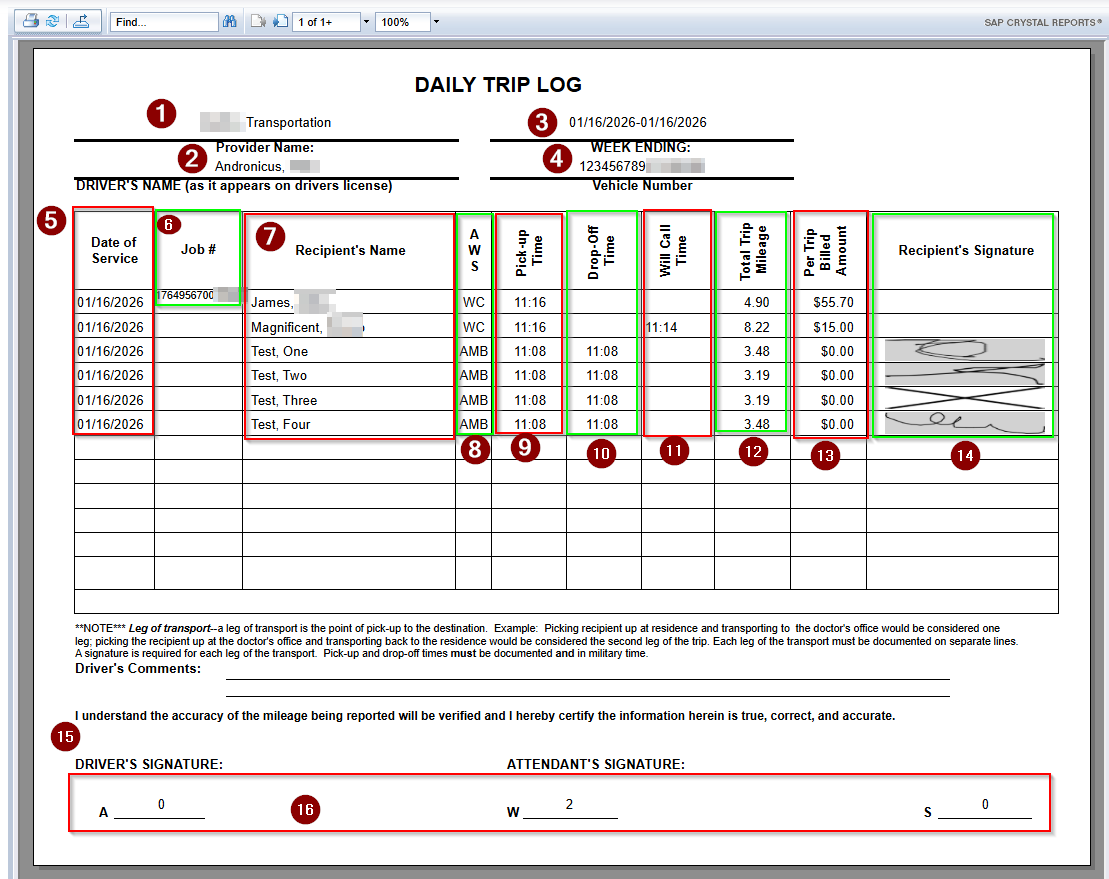Click the page number field showing 1 of 1+

[x=325, y=21]
